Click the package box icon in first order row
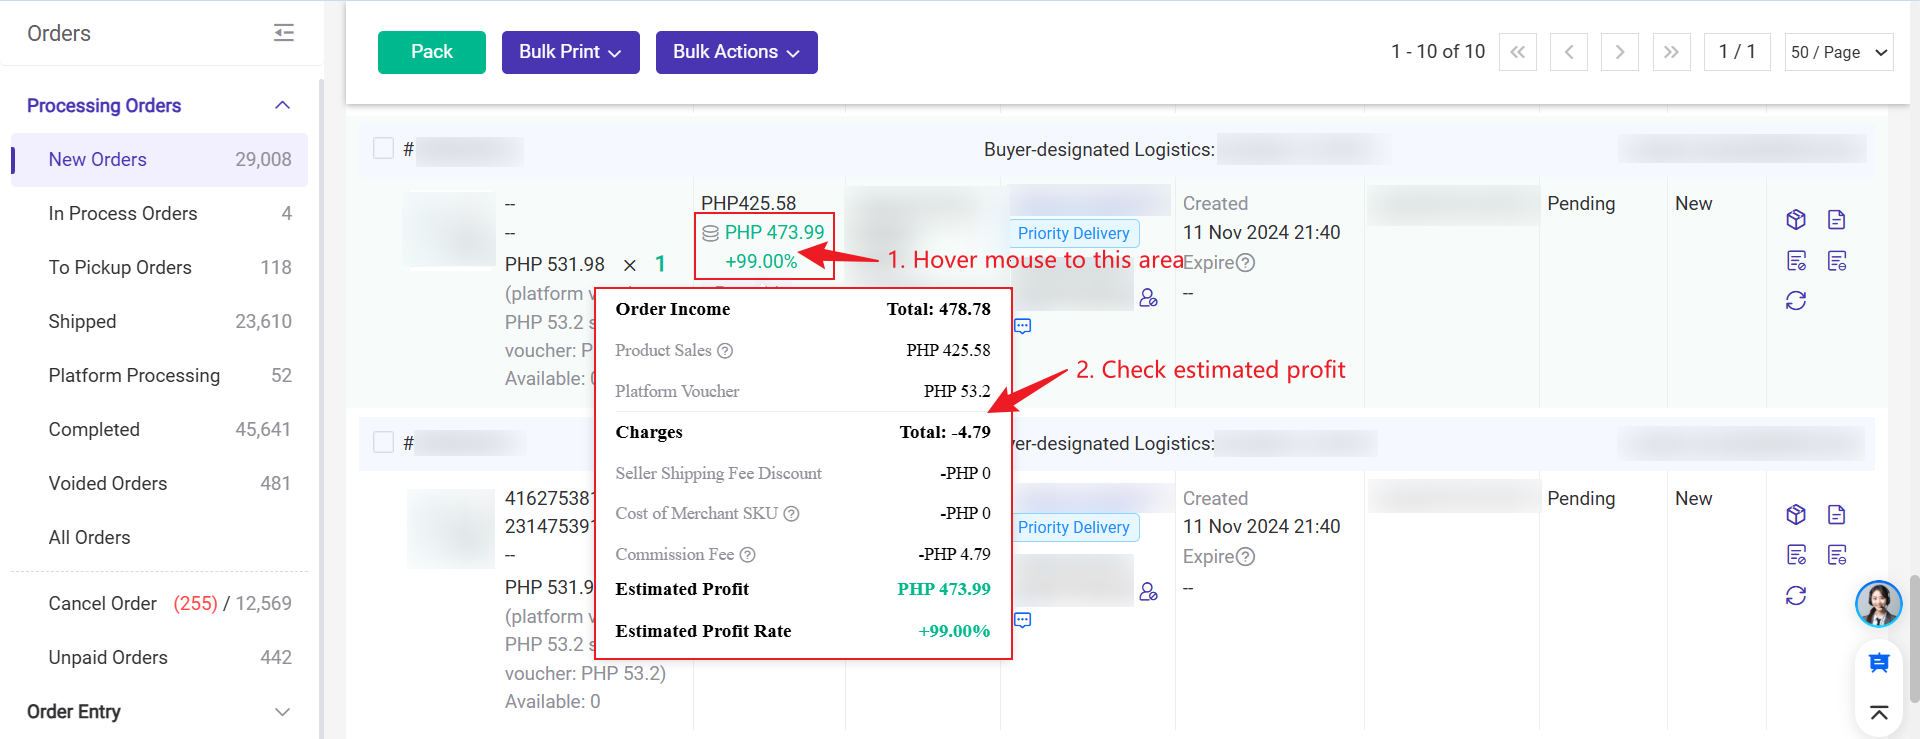This screenshot has height=739, width=1920. click(1796, 220)
